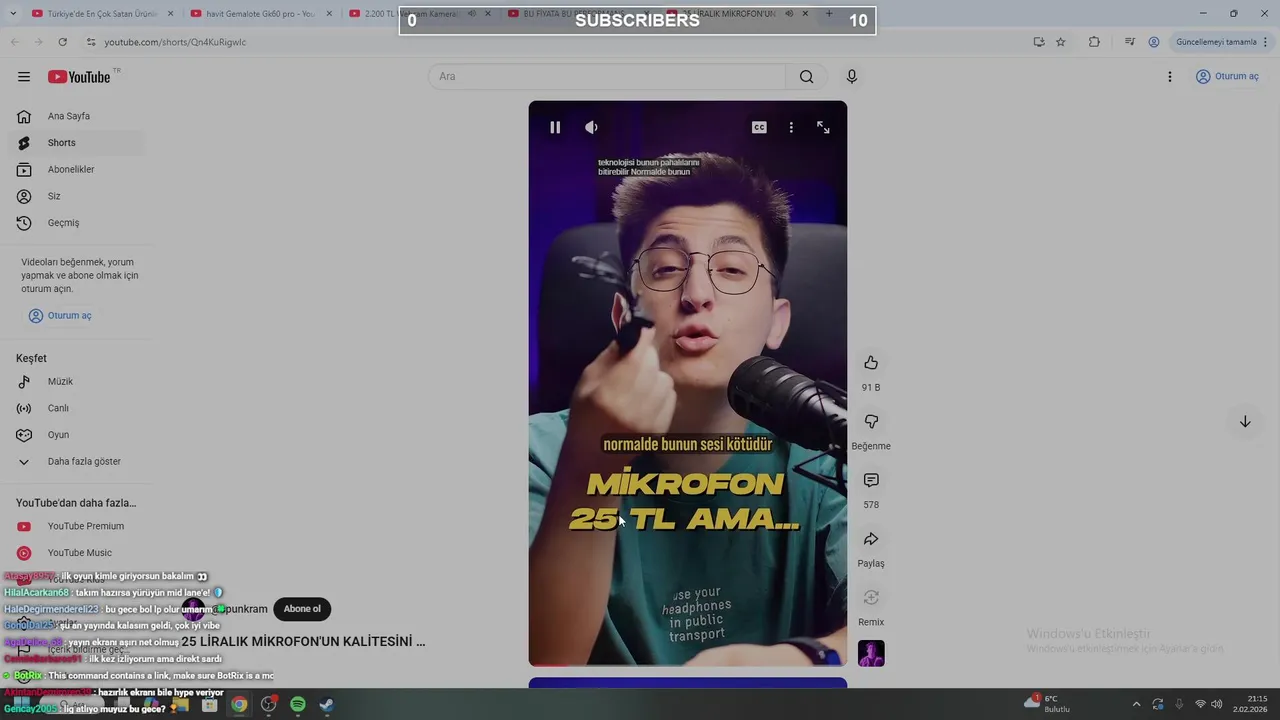Open Spotify from the taskbar
Image resolution: width=1280 pixels, height=720 pixels.
[297, 705]
